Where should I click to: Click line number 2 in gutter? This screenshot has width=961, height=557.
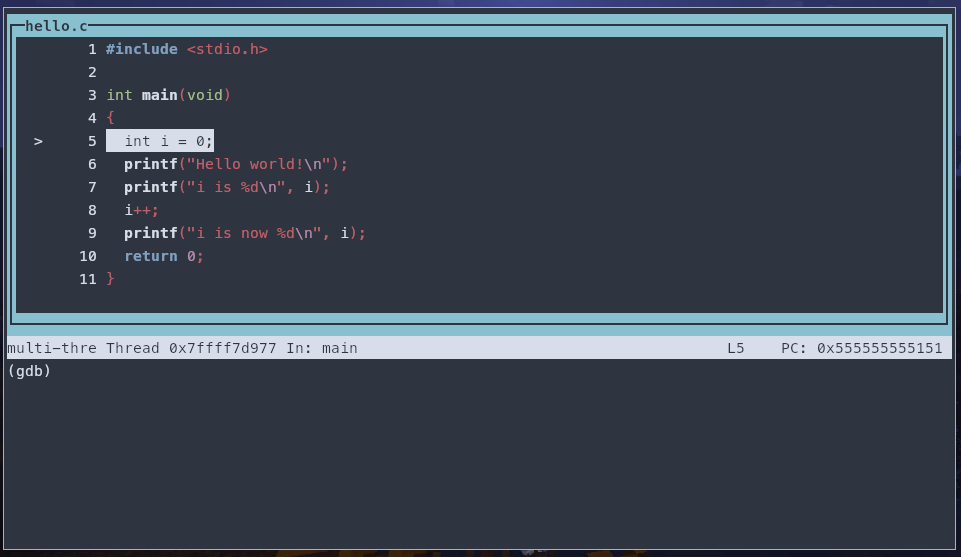(x=92, y=72)
